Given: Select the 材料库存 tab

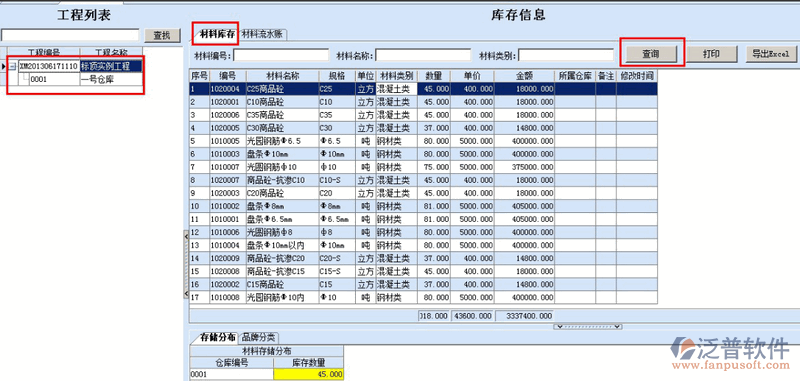Looking at the screenshot, I should pos(217,35).
